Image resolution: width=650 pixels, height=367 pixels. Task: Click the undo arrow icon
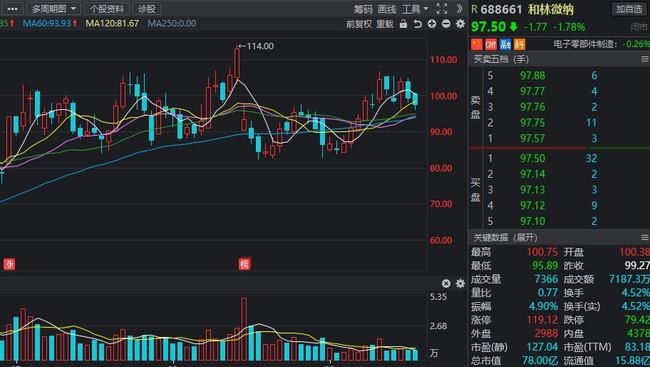tap(417, 24)
